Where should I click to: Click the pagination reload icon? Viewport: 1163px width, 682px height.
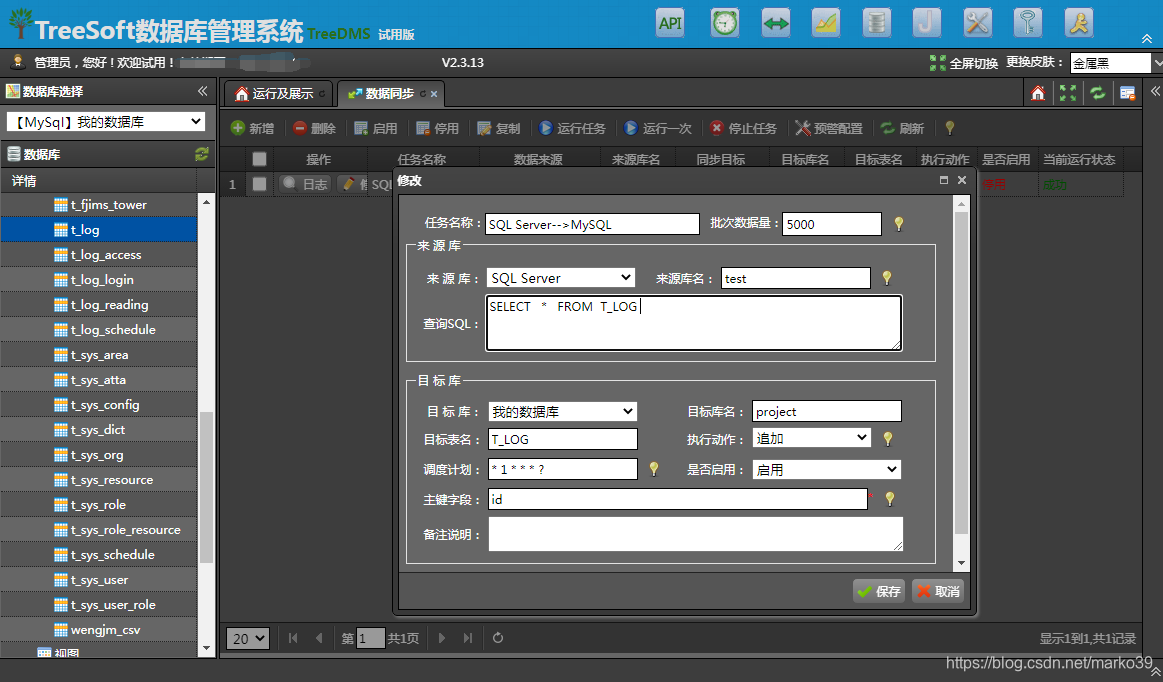pos(498,637)
